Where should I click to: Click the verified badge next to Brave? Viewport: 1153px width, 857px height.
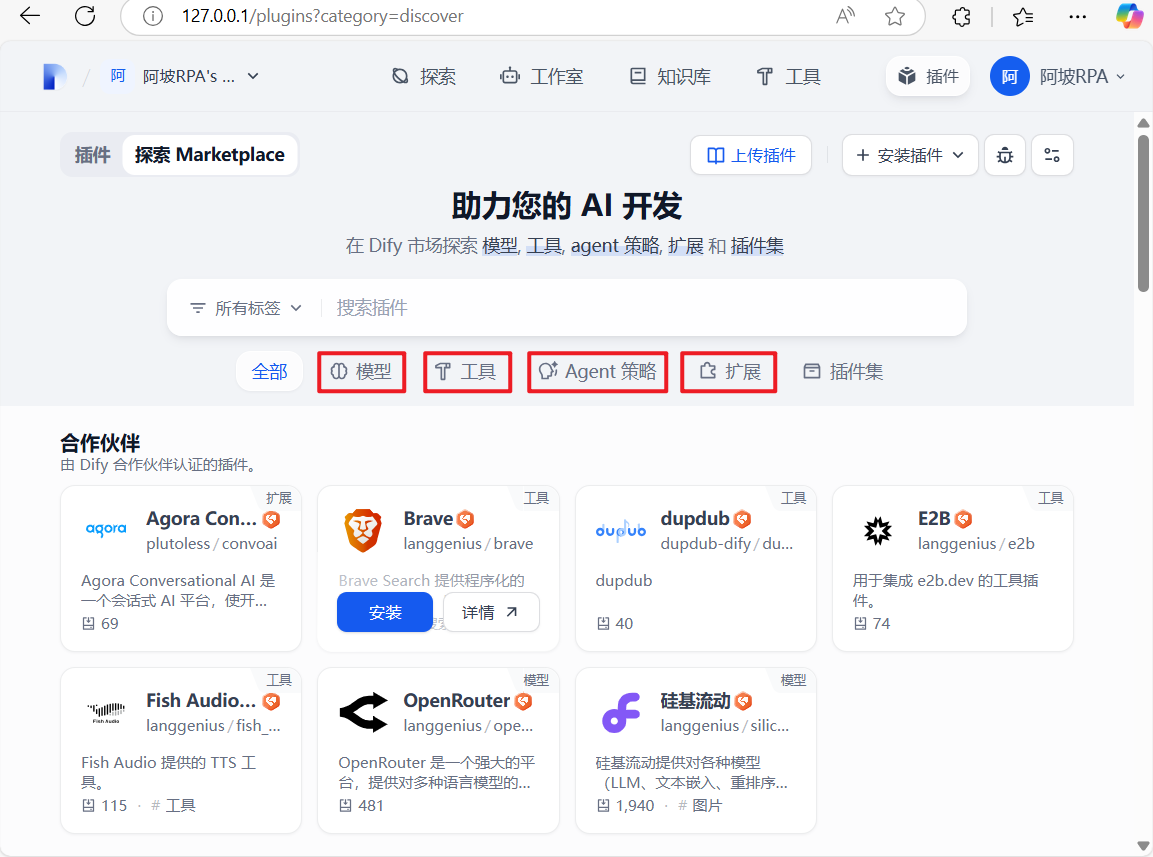pos(465,519)
